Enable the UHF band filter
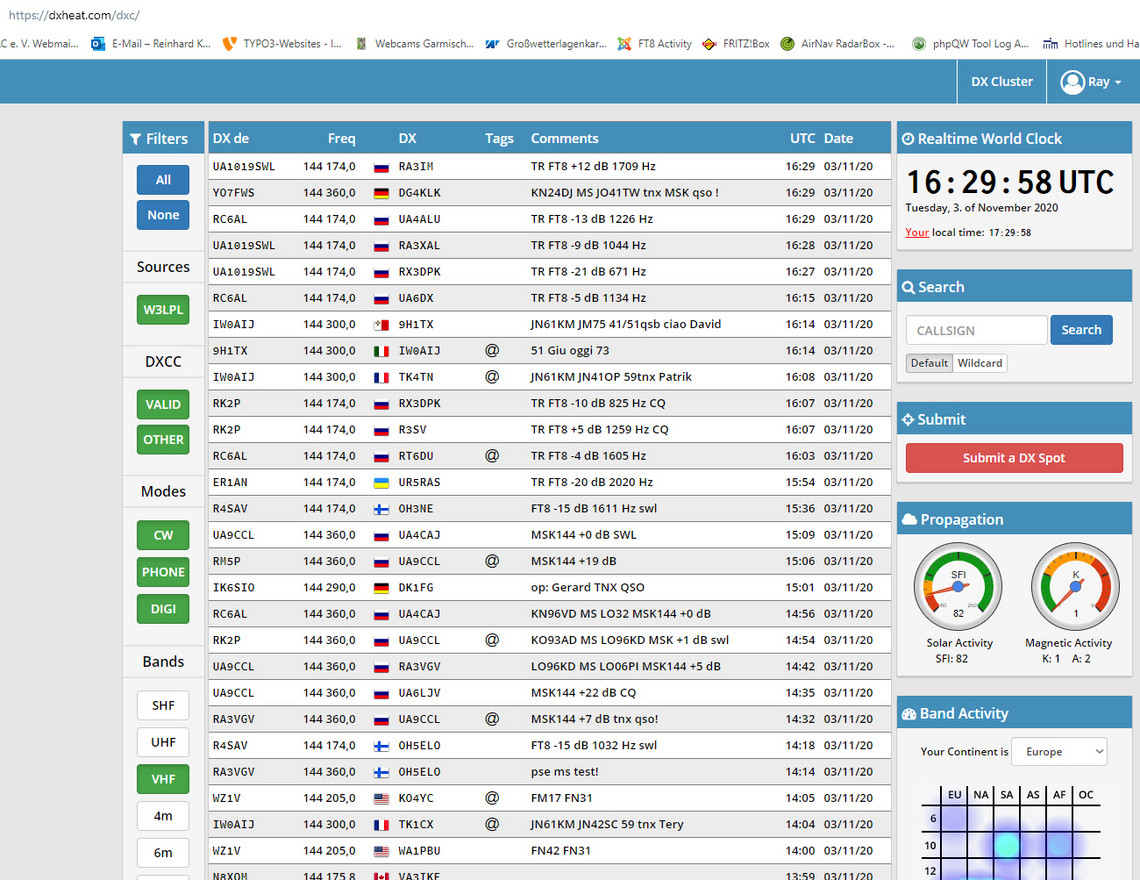The height and width of the screenshot is (880, 1140). pos(163,742)
